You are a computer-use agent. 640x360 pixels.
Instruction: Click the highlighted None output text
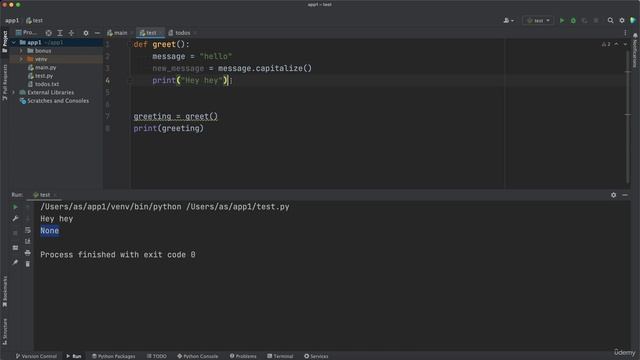click(x=49, y=231)
